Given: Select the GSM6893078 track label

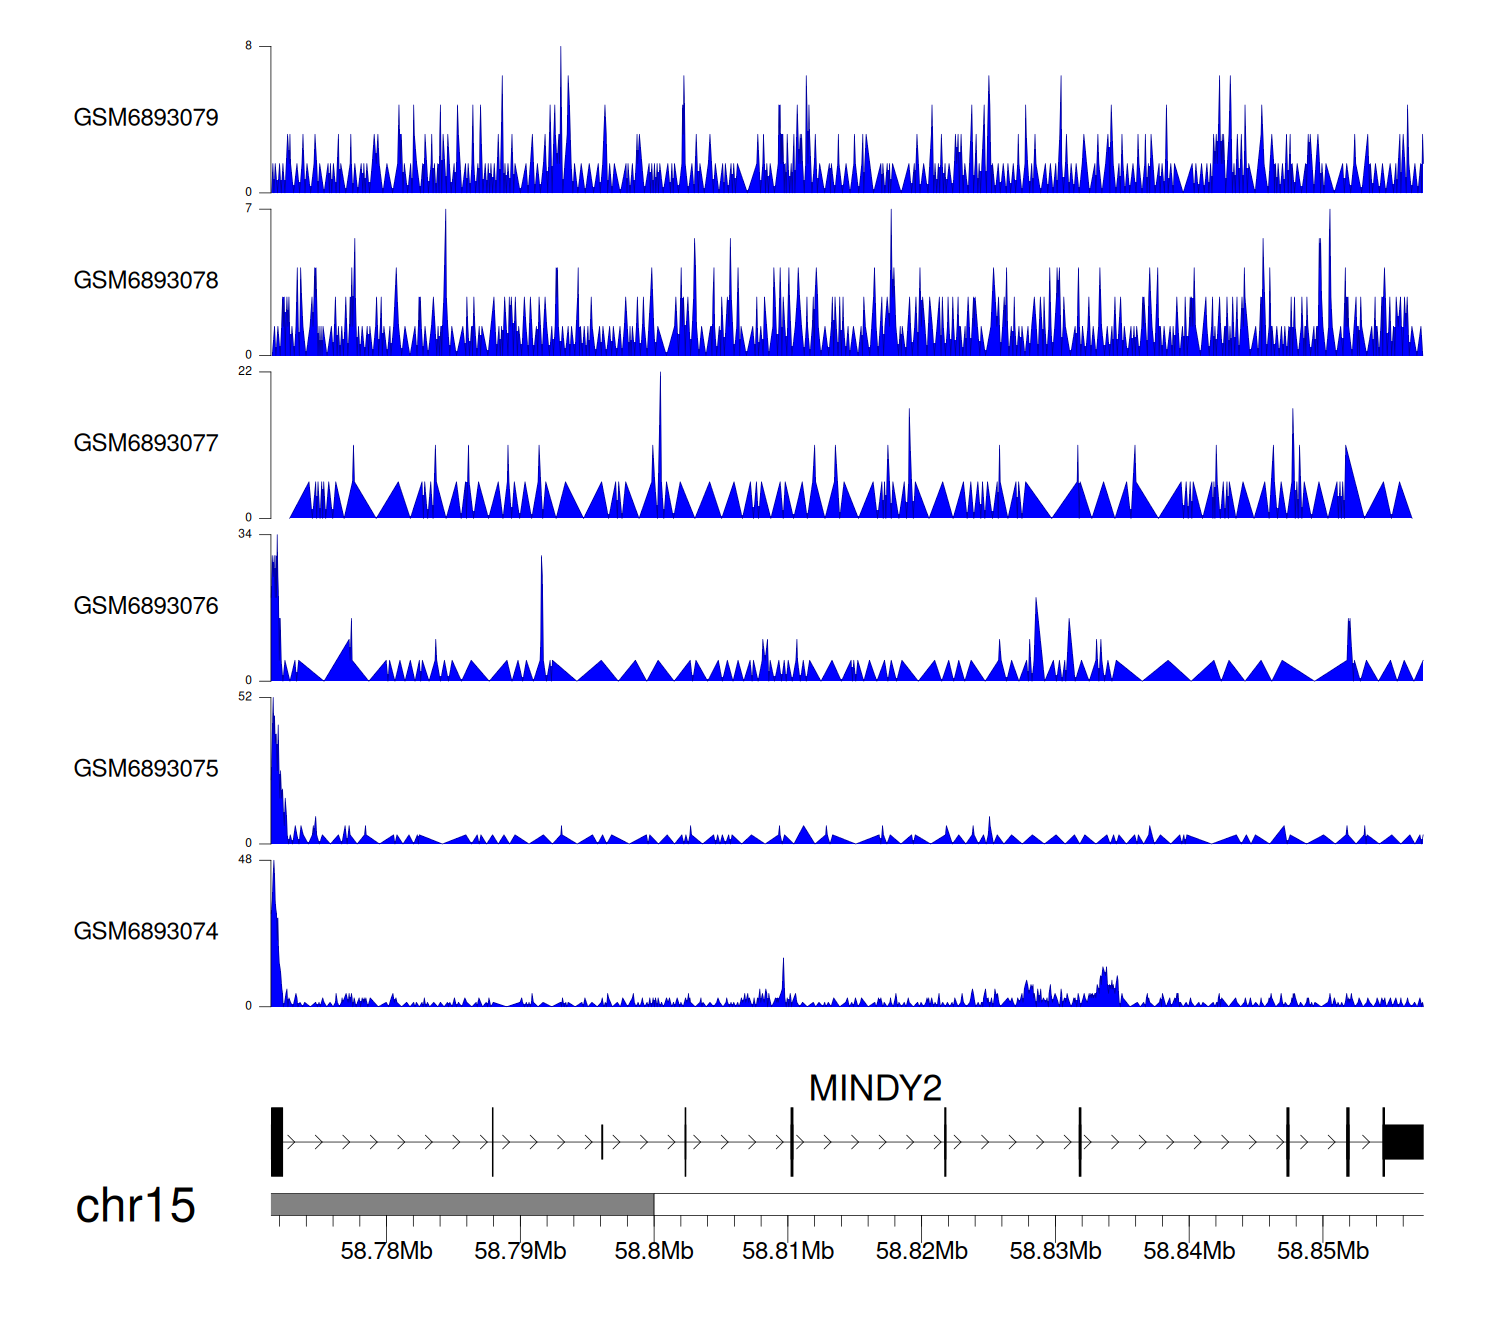Looking at the screenshot, I should (x=146, y=281).
